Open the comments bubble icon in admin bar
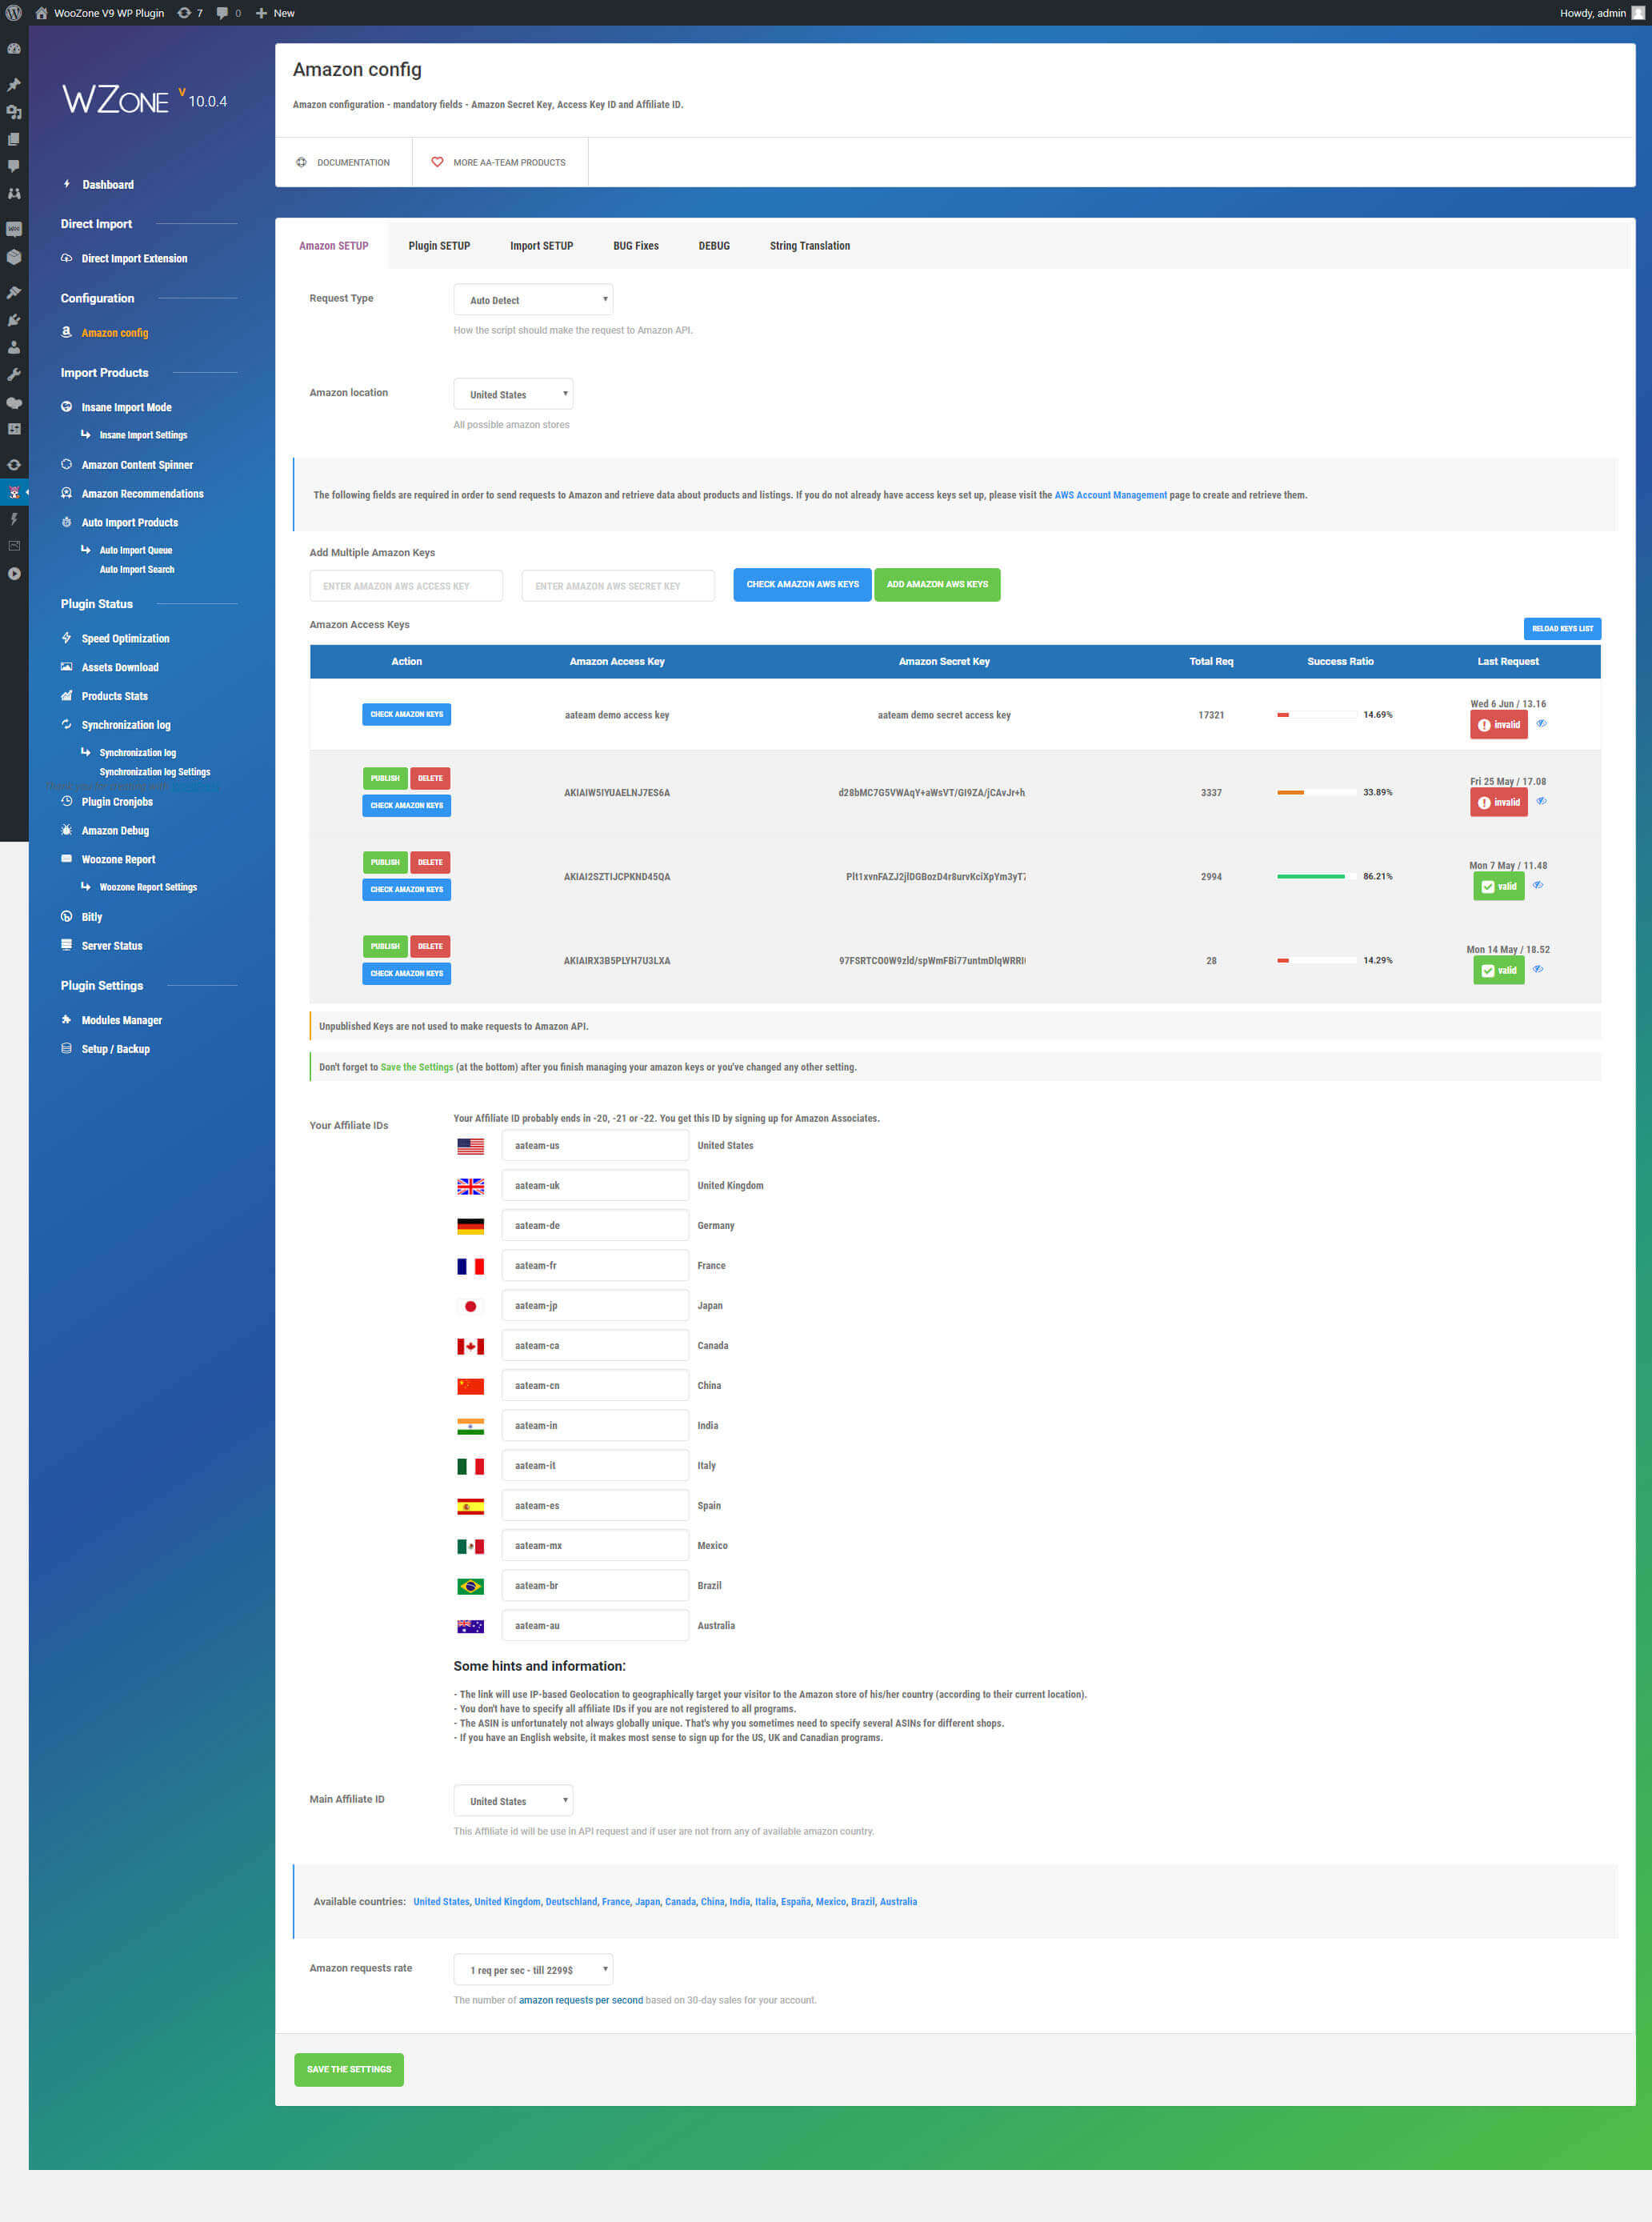Viewport: 1652px width, 2222px height. (x=222, y=13)
